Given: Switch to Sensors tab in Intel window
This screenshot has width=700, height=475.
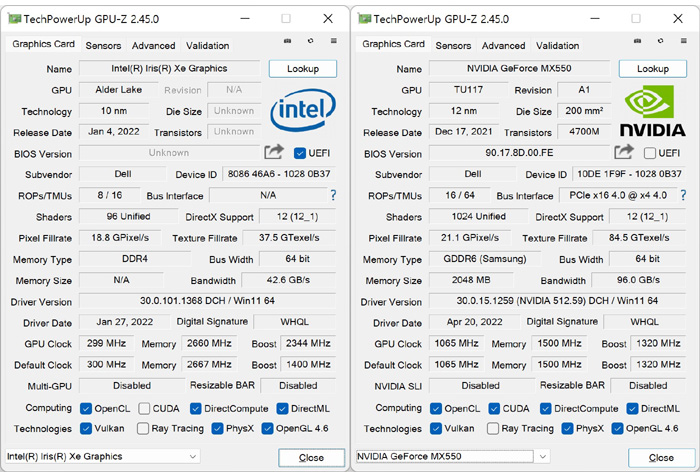Looking at the screenshot, I should point(103,46).
